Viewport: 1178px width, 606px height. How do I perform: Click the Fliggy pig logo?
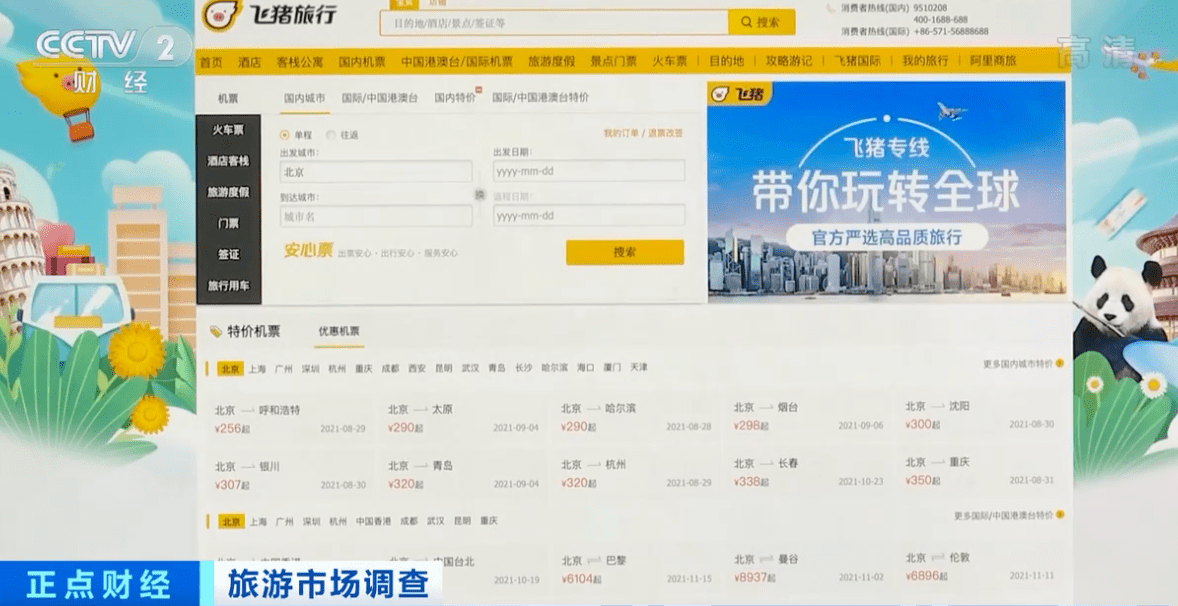point(221,15)
